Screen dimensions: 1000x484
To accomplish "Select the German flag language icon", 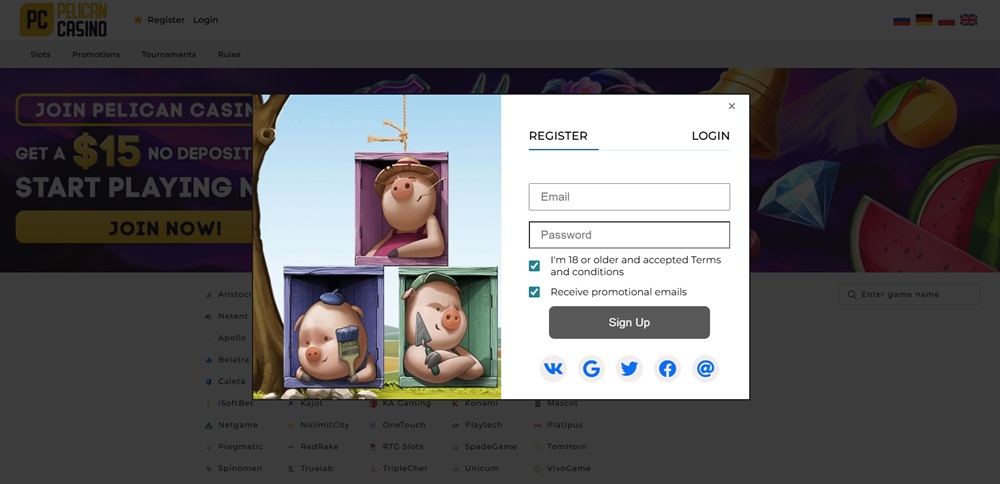I will [x=924, y=19].
